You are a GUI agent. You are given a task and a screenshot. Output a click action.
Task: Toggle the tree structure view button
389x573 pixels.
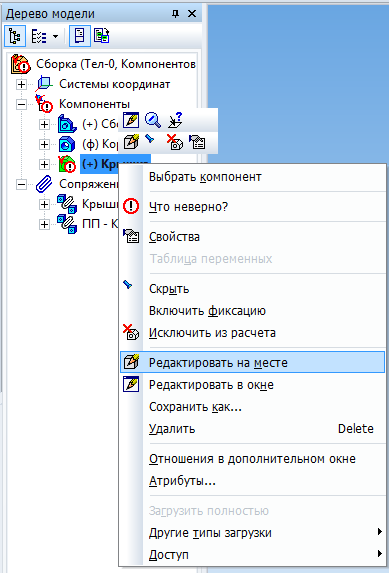coord(15,36)
